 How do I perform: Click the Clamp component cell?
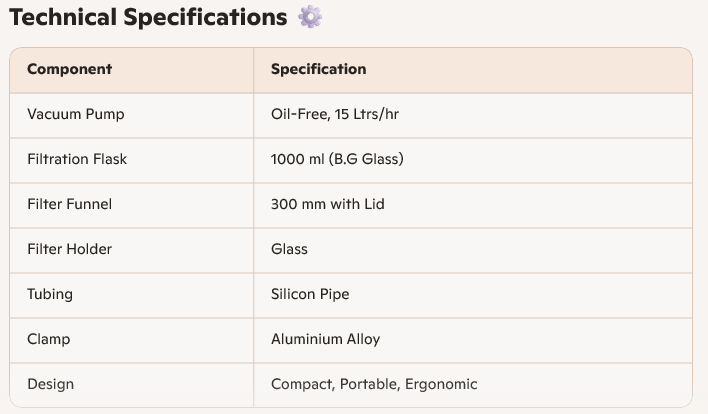48,339
